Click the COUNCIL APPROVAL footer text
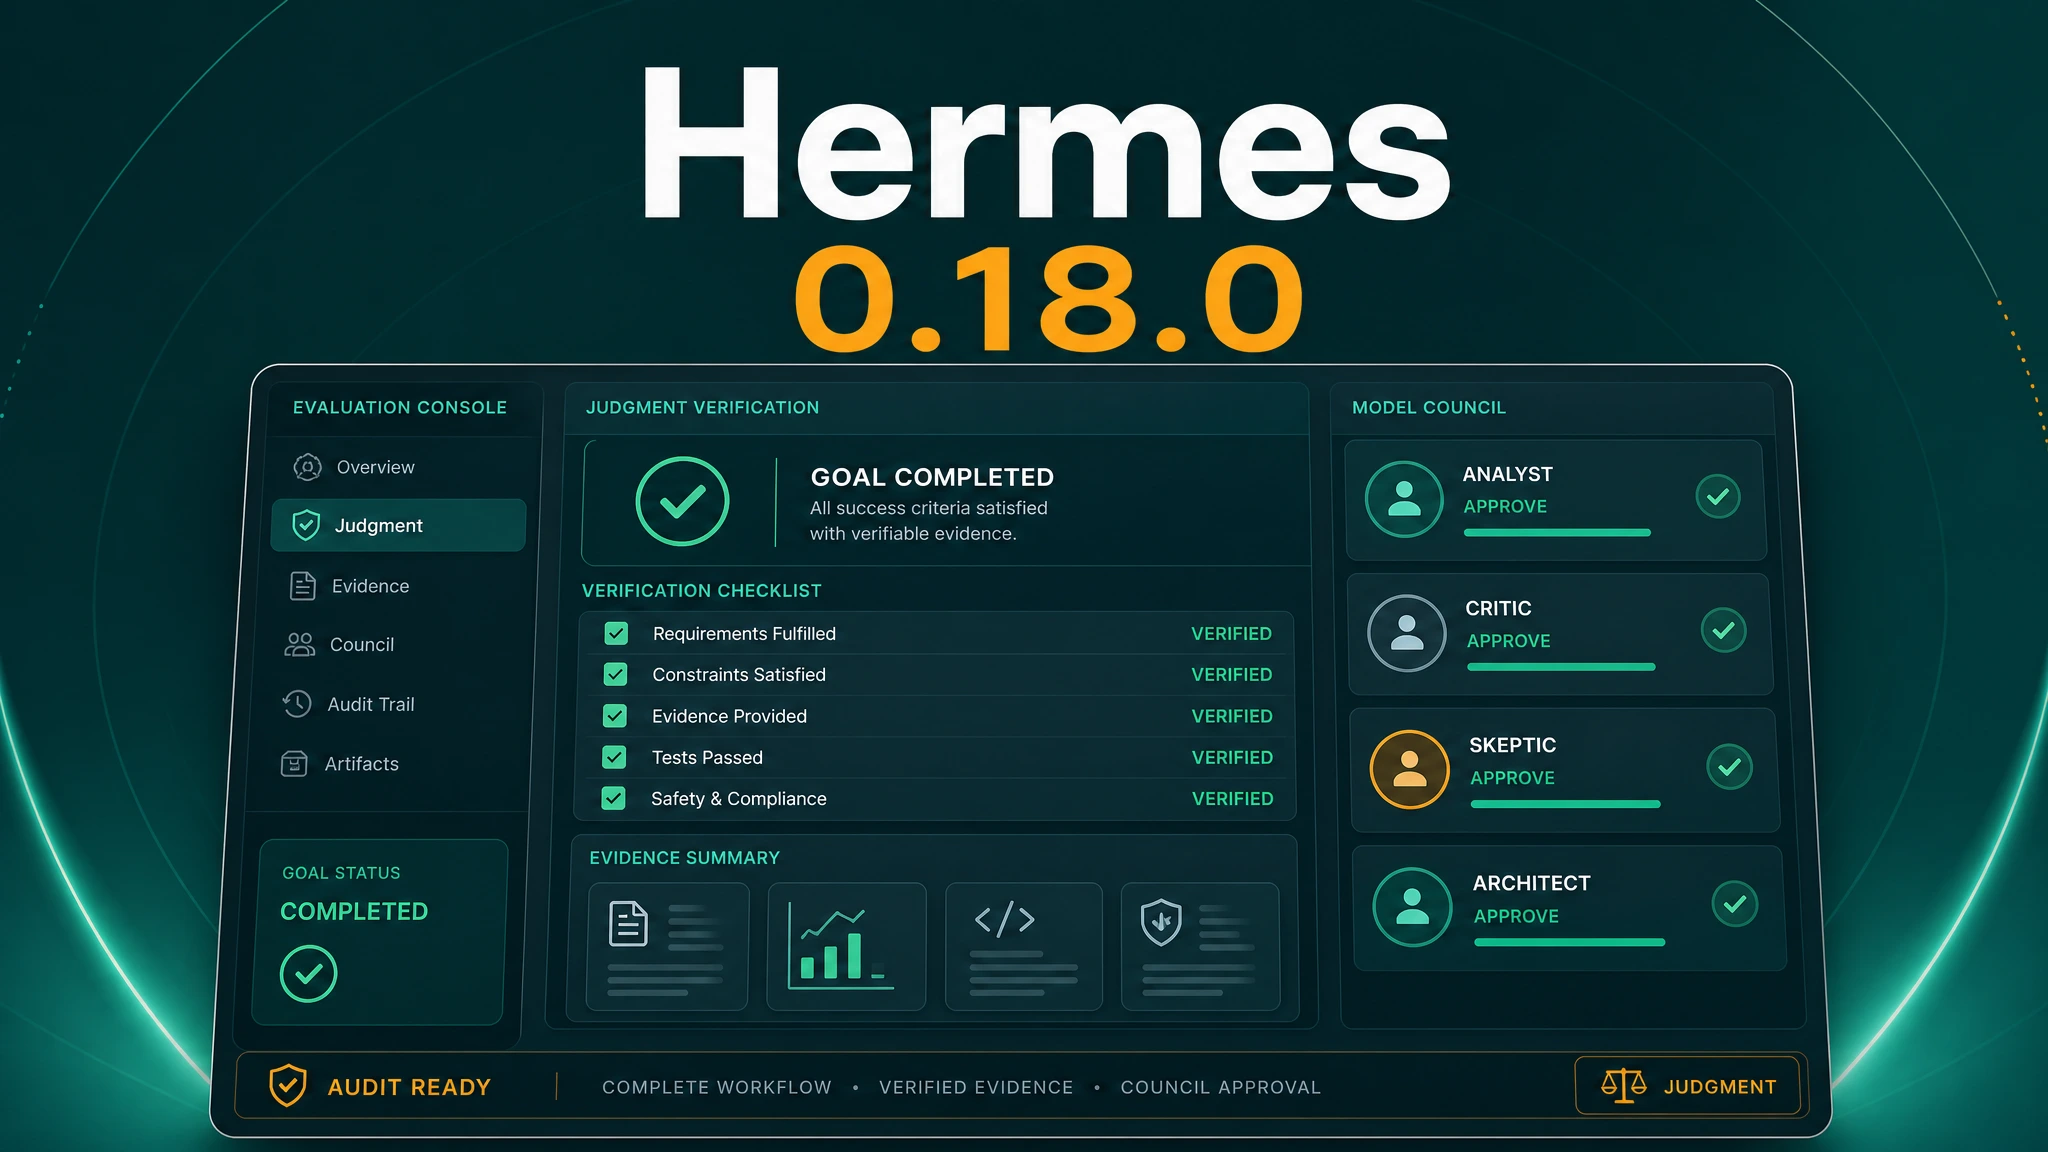This screenshot has height=1152, width=2048. (1220, 1087)
